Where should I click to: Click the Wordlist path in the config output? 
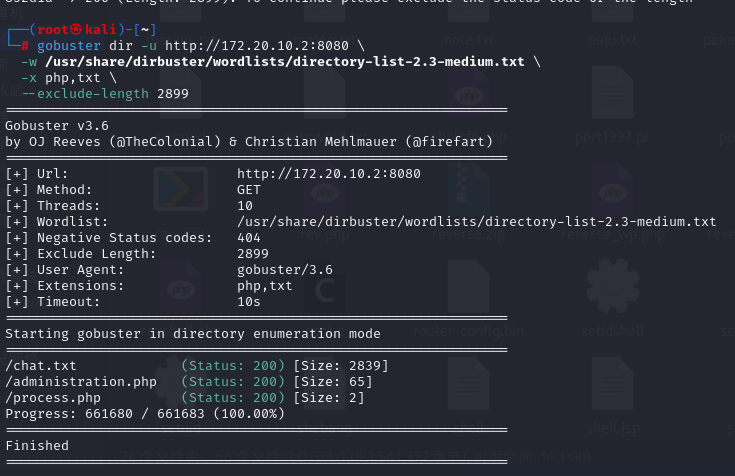476,221
